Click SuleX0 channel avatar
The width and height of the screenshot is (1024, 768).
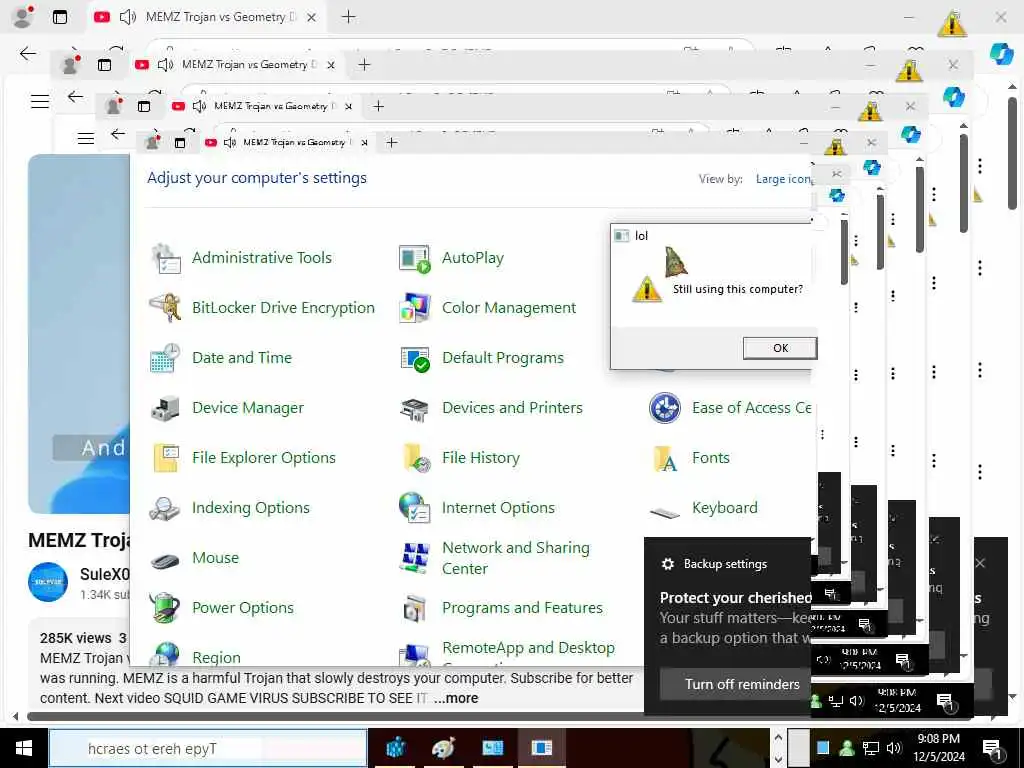48,582
